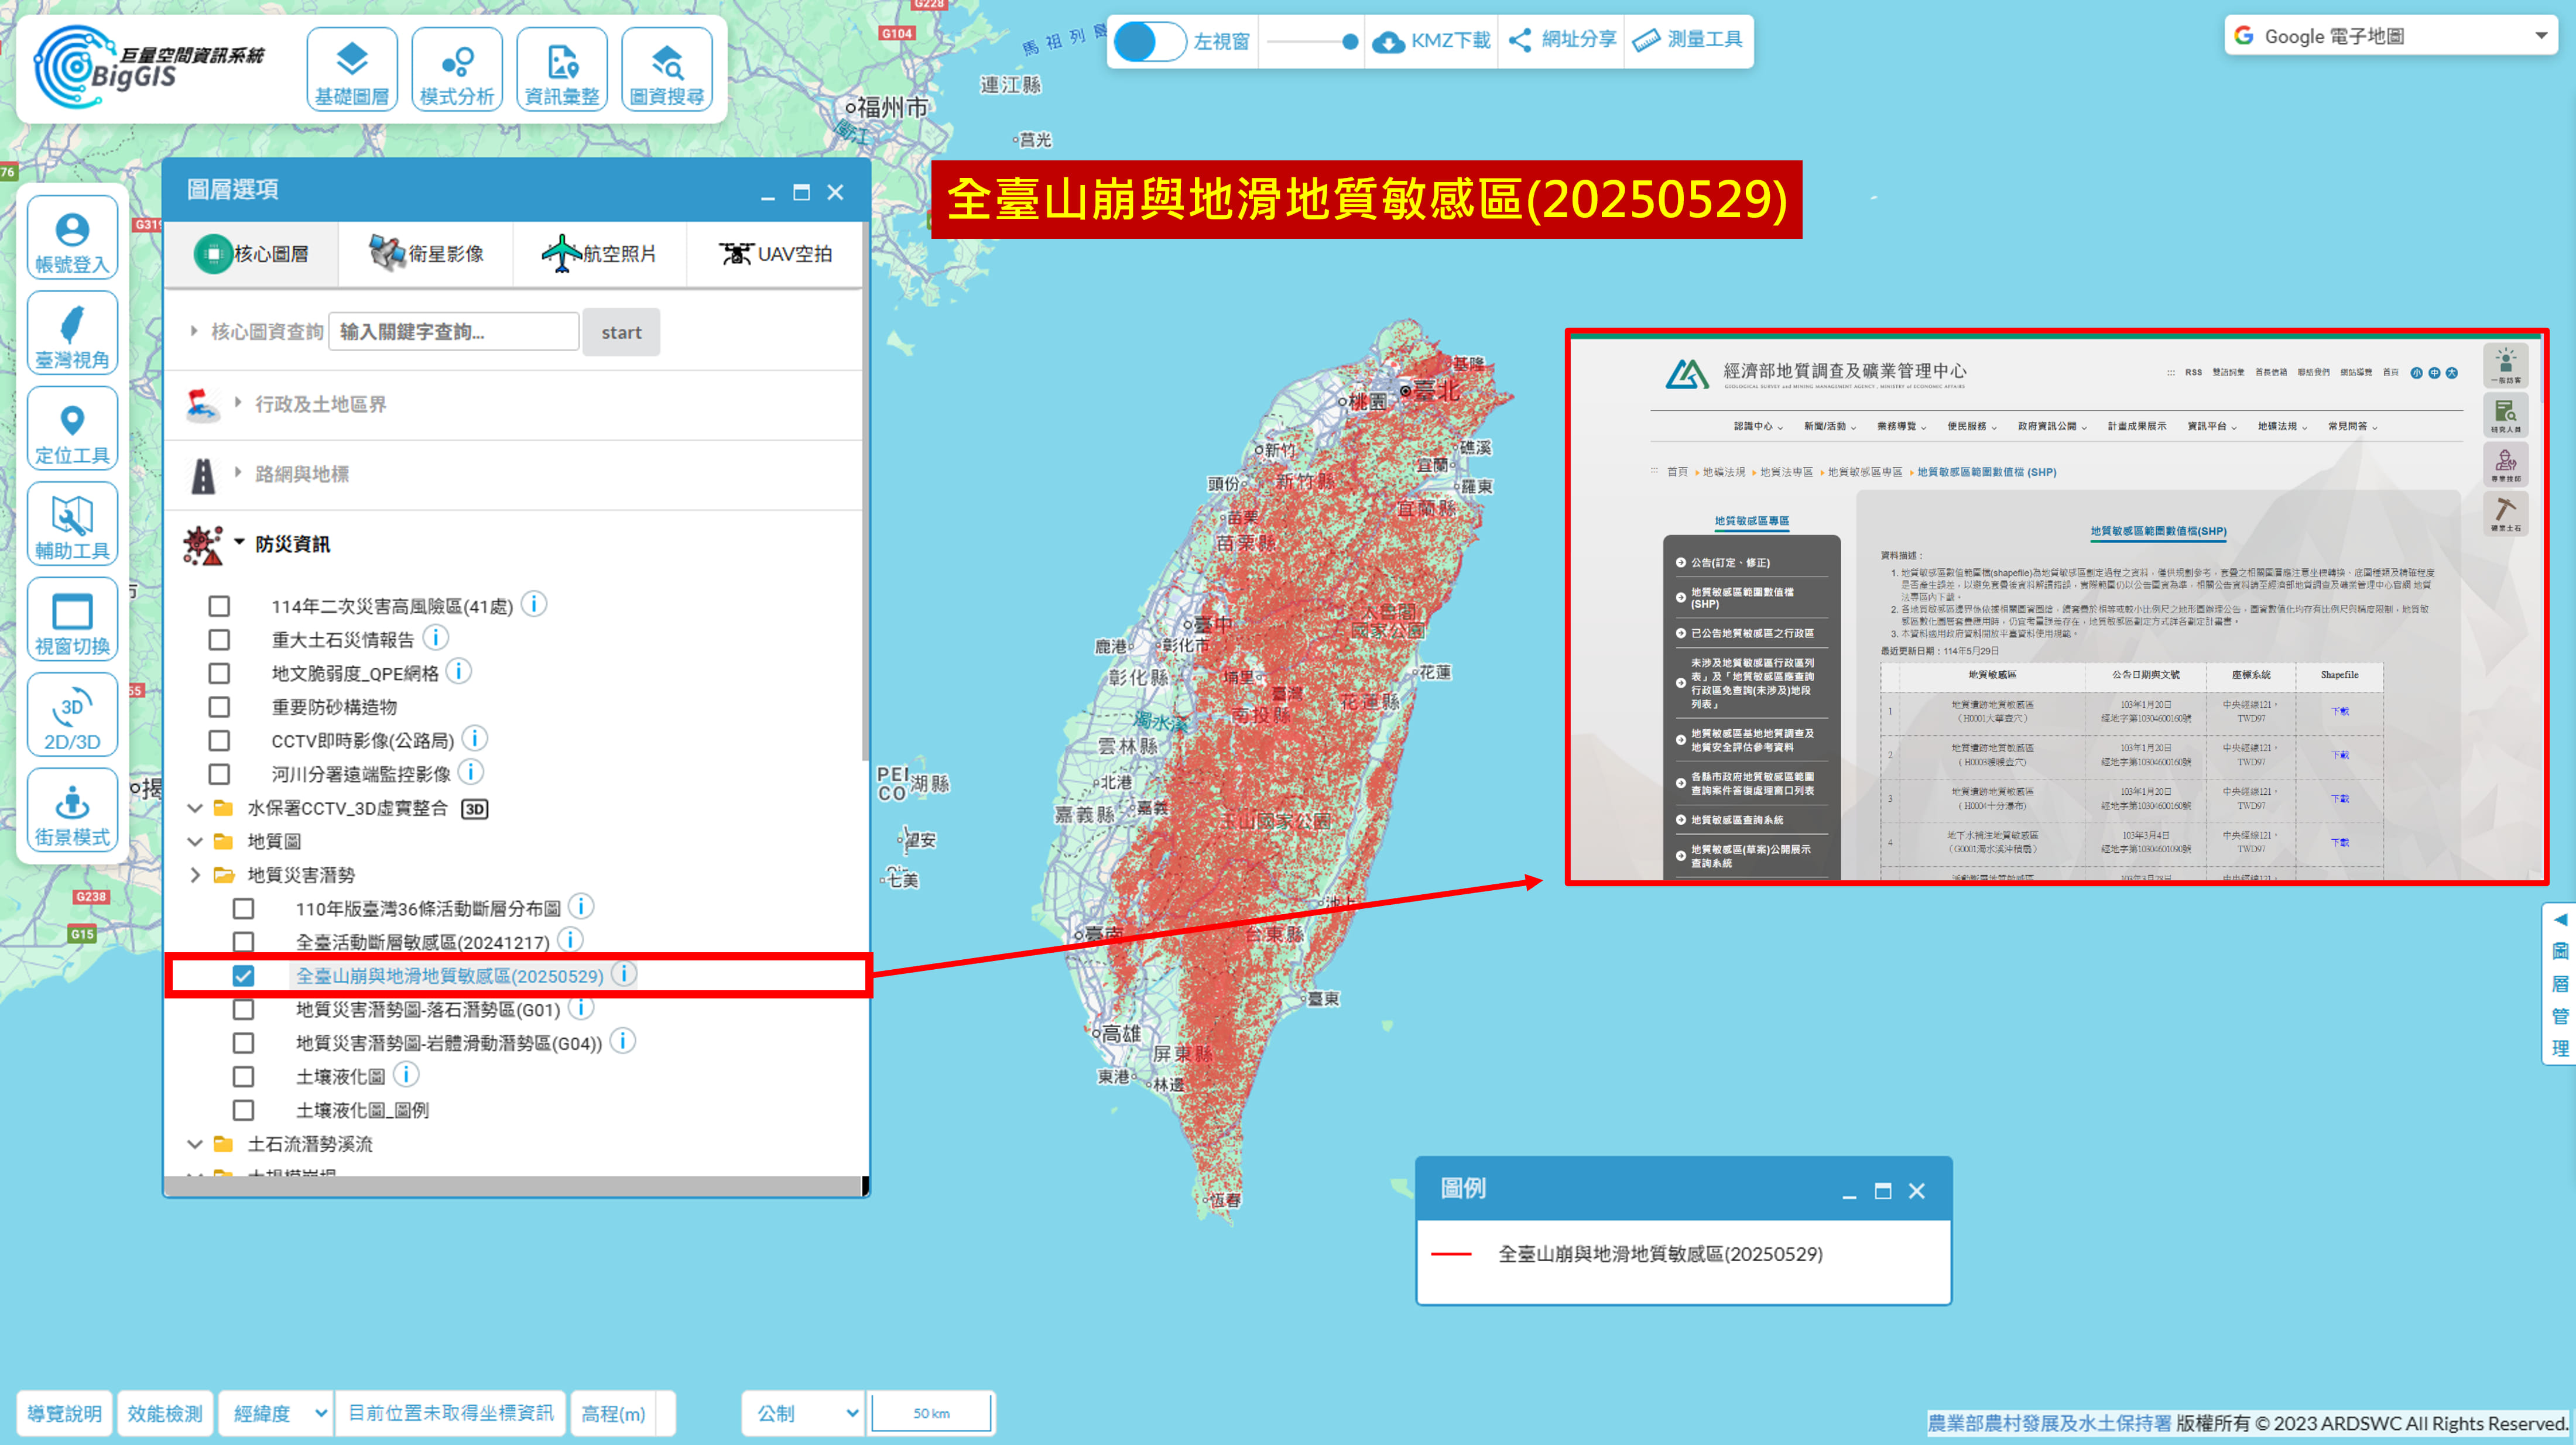
Task: Uncheck 全臺山崩與地滑地質敏感區(20250529) layer
Action: click(x=243, y=976)
